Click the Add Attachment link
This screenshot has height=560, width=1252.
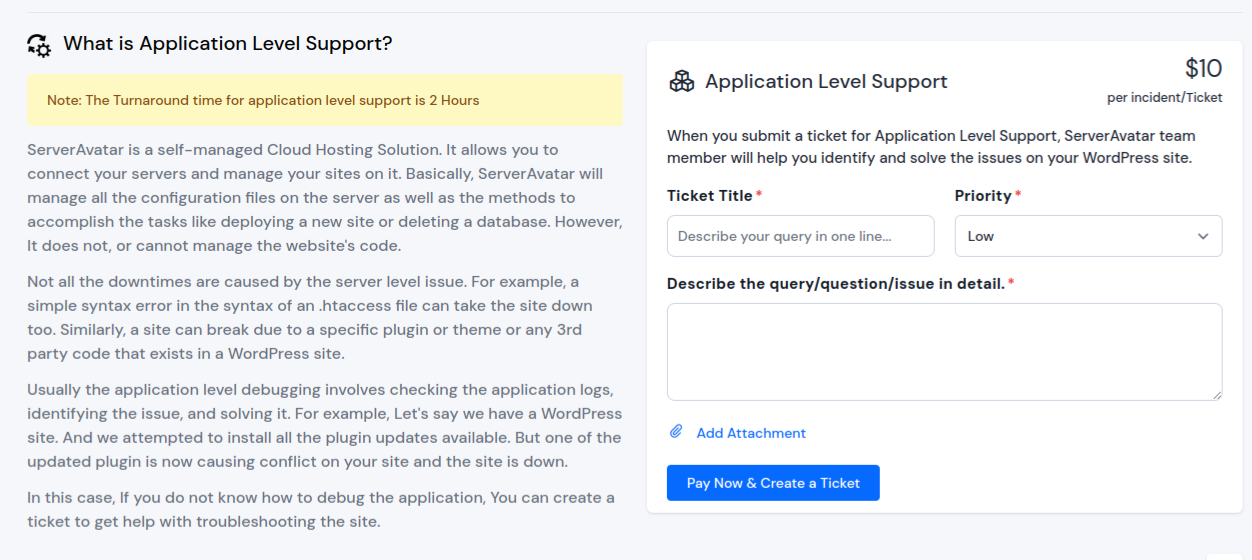pyautogui.click(x=751, y=433)
